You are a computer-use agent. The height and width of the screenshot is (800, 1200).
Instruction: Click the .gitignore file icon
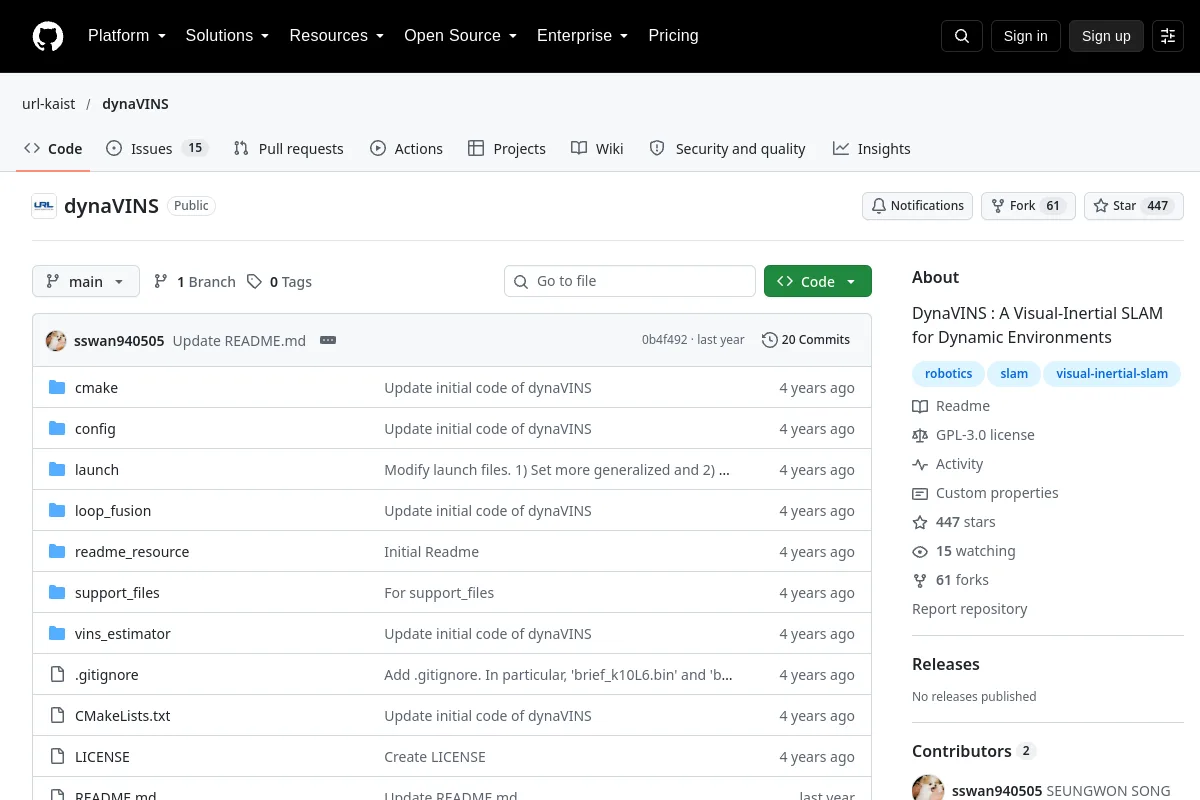(57, 675)
